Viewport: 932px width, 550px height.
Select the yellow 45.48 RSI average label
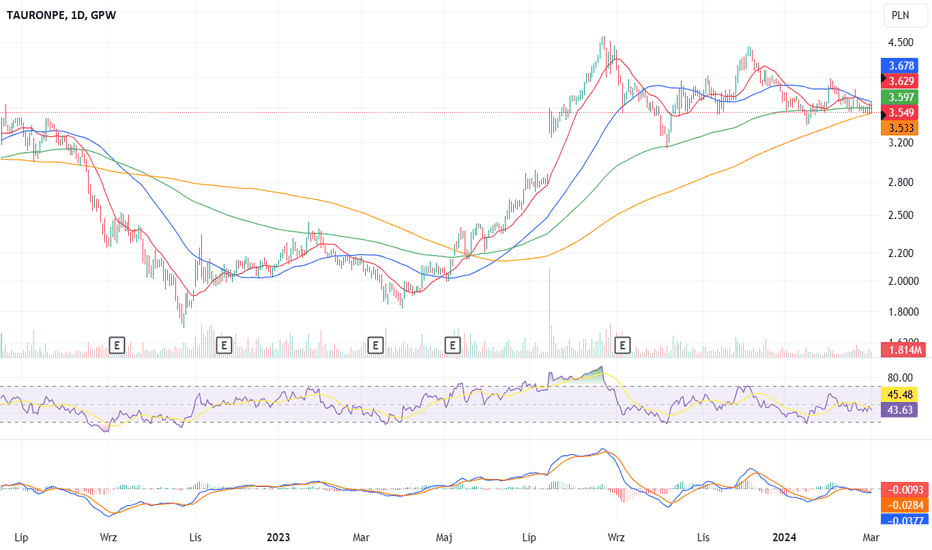900,394
